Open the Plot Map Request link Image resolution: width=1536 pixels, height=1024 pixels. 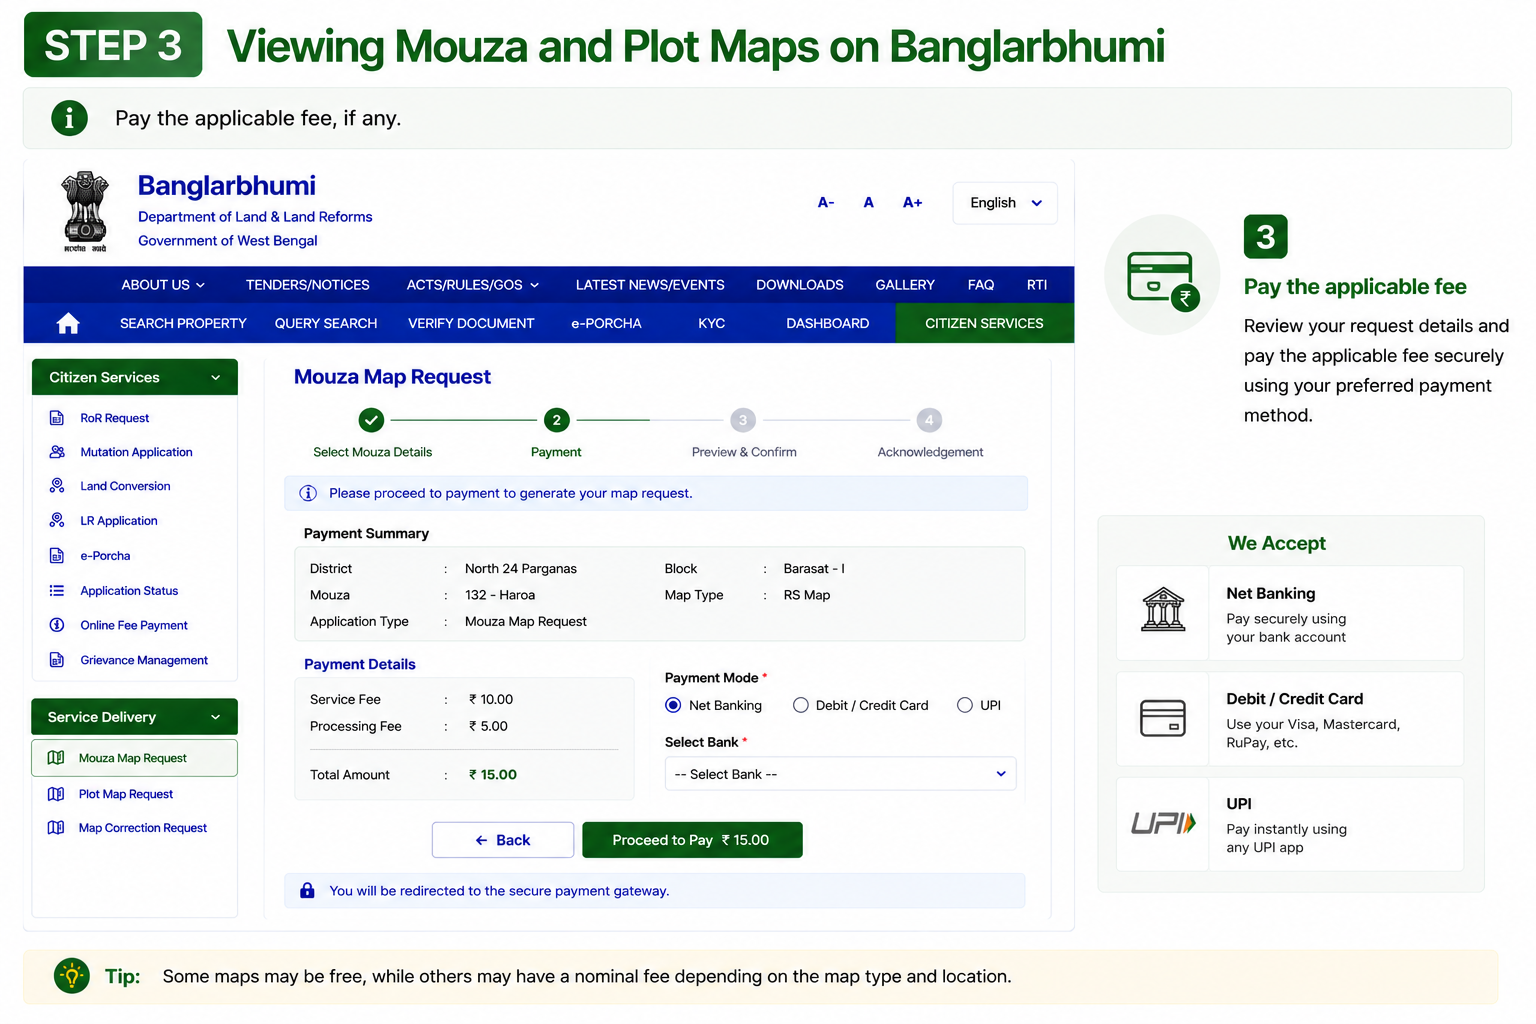126,794
